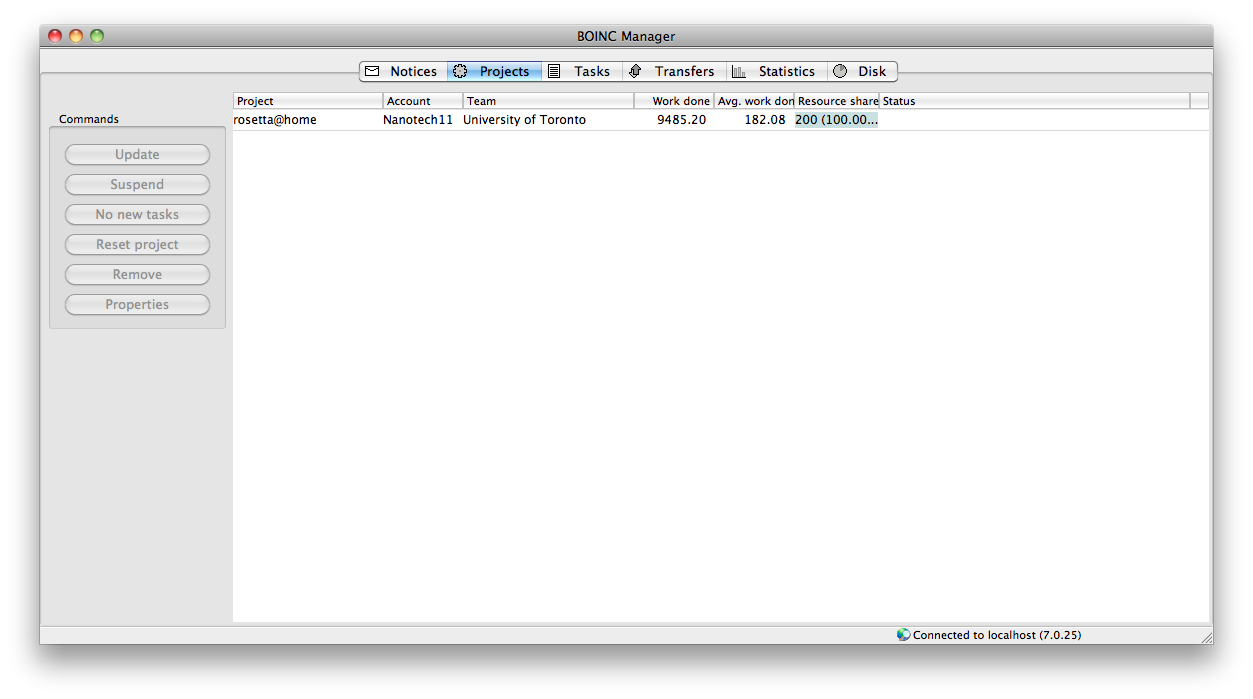The image size is (1253, 699).
Task: Click the connection status globe icon
Action: [x=904, y=635]
